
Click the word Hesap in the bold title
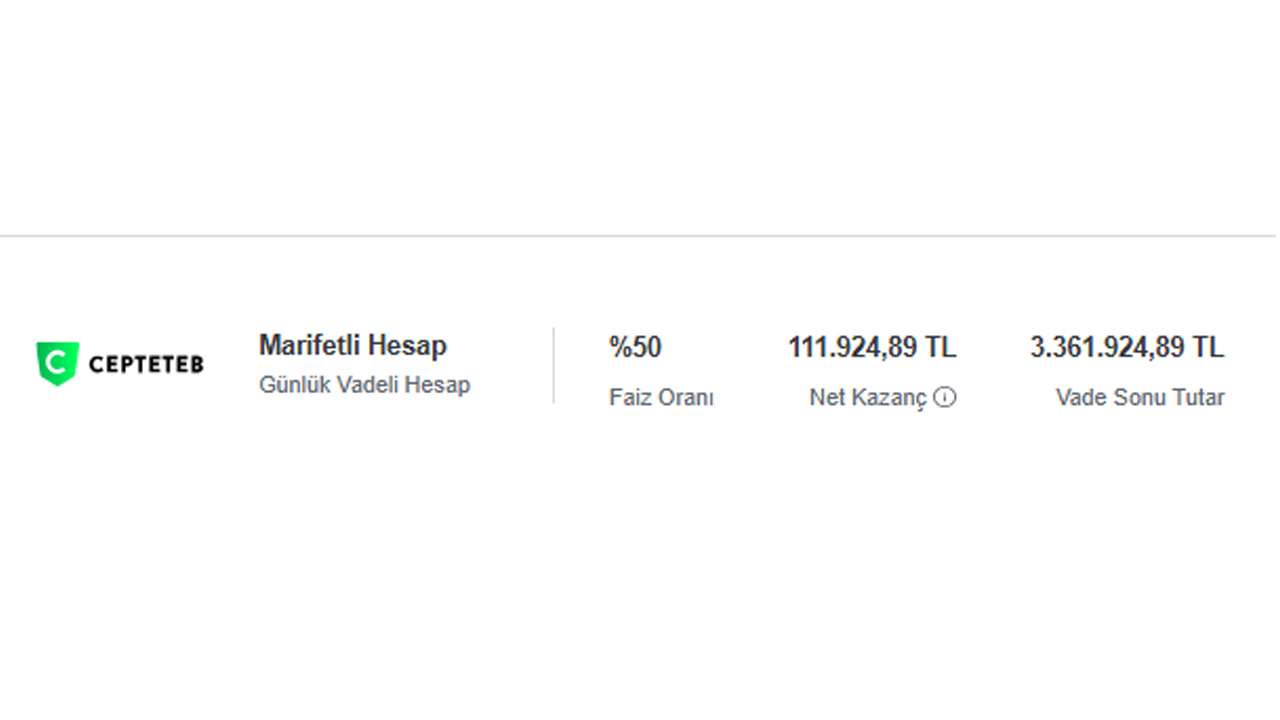[408, 346]
